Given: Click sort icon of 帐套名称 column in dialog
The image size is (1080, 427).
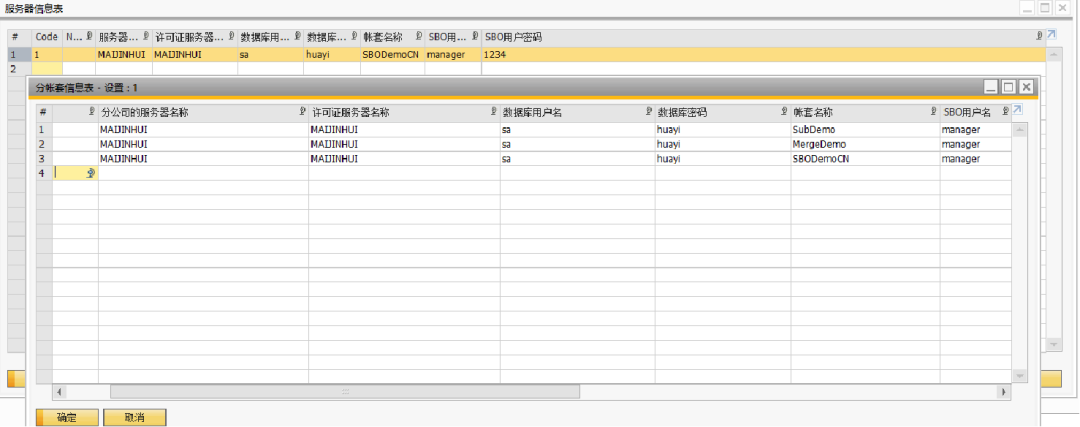Looking at the screenshot, I should click(x=934, y=111).
